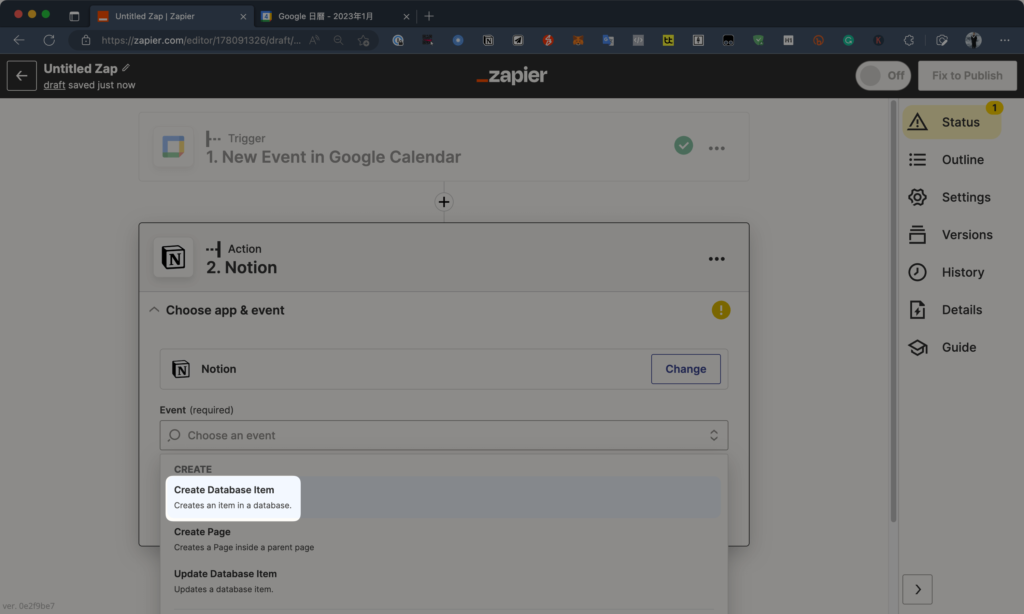Image resolution: width=1024 pixels, height=614 pixels.
Task: Open the Details panel
Action: (x=946, y=310)
